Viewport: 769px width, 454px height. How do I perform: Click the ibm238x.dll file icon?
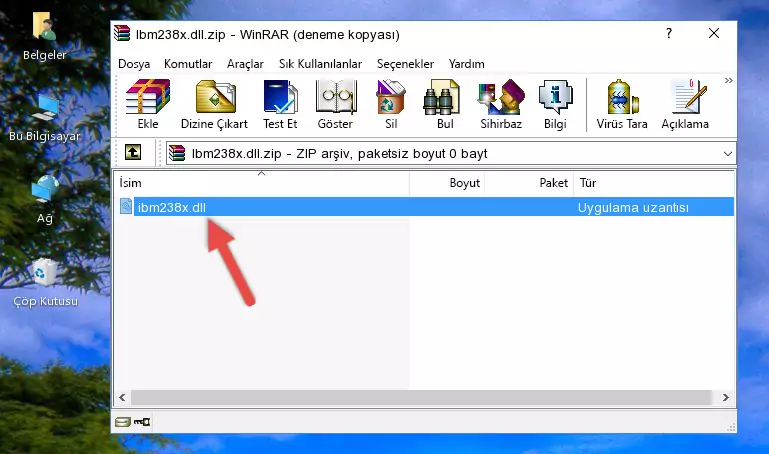[x=126, y=206]
